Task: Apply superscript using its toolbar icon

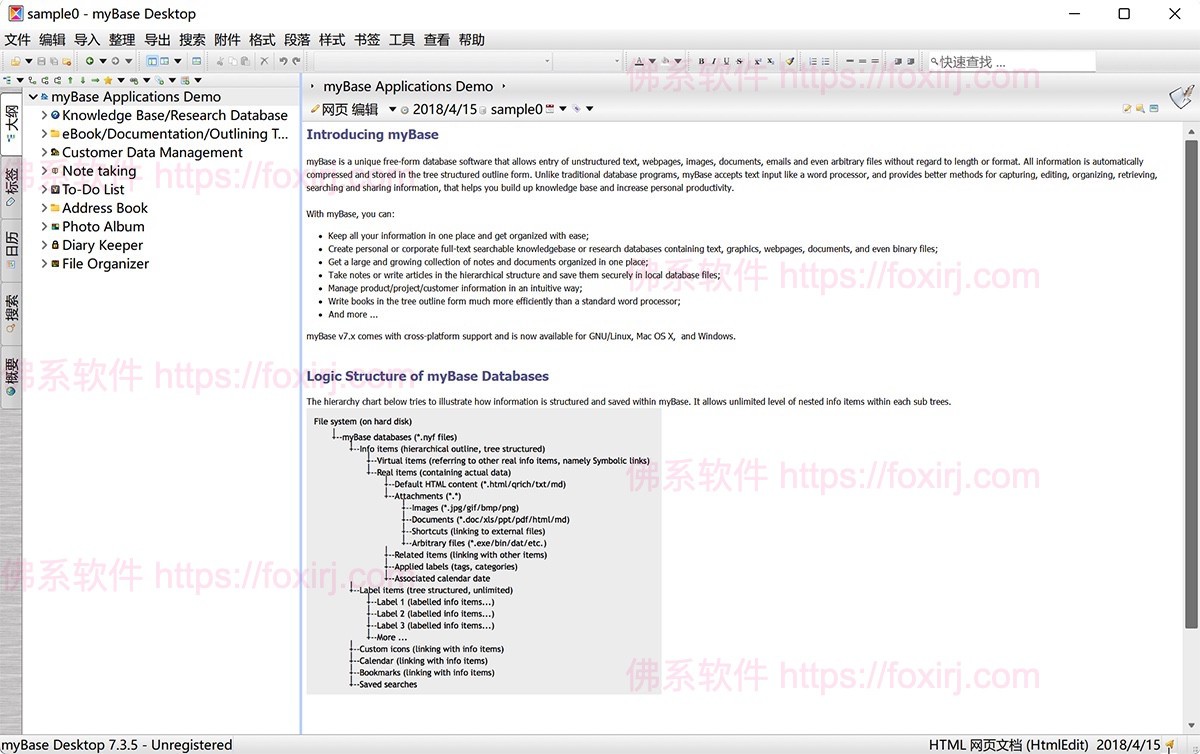Action: [x=757, y=60]
